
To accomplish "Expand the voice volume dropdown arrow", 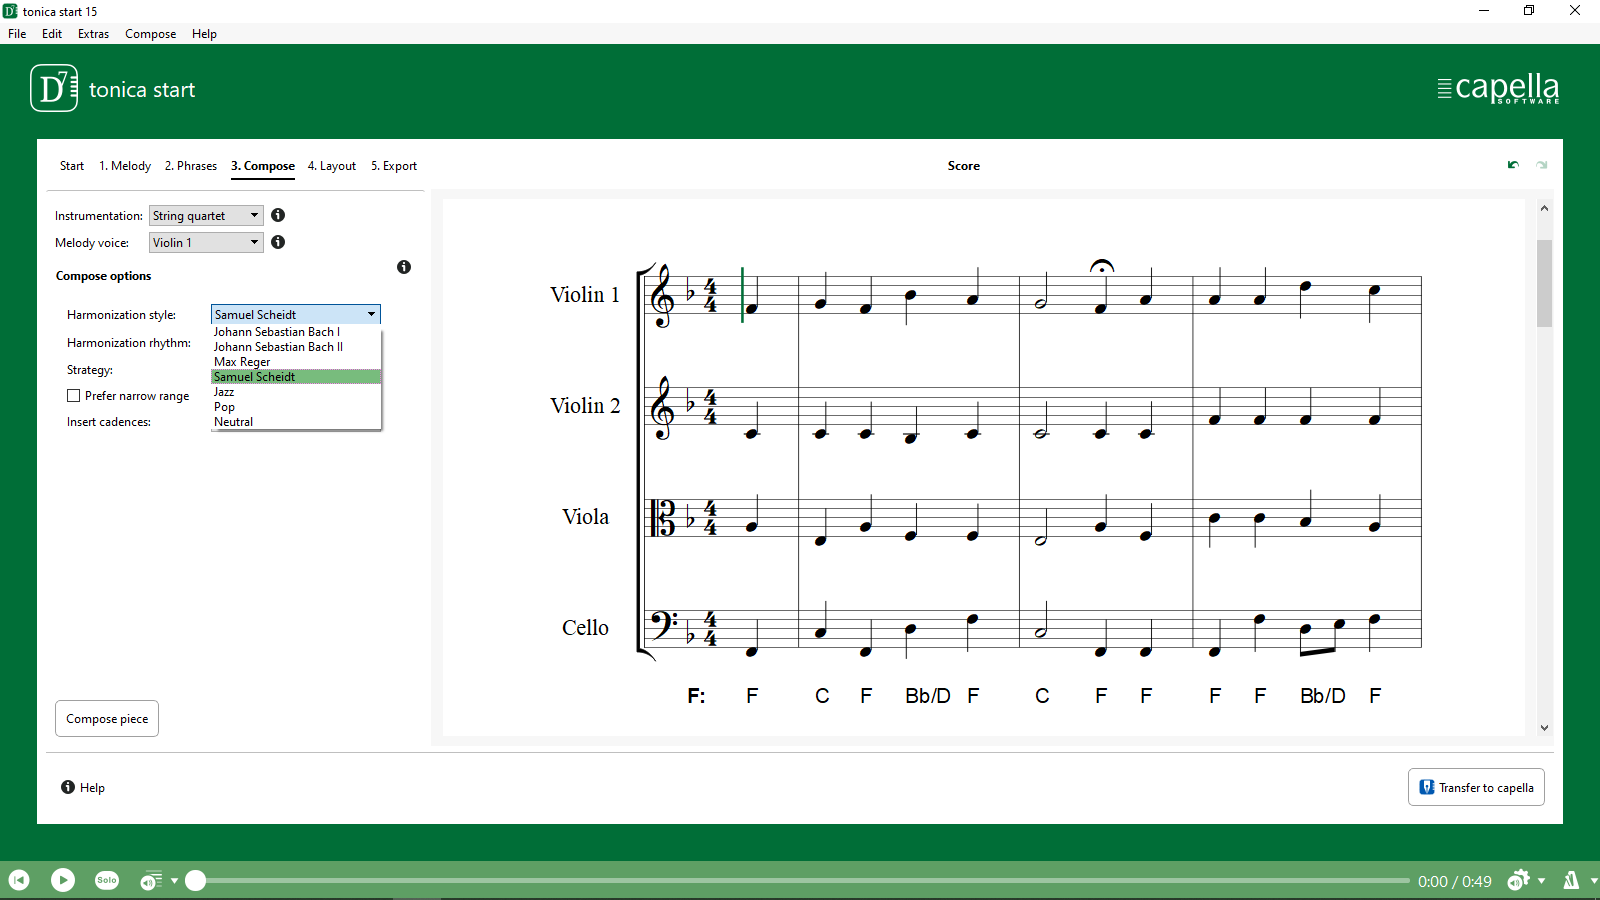I will [x=174, y=881].
